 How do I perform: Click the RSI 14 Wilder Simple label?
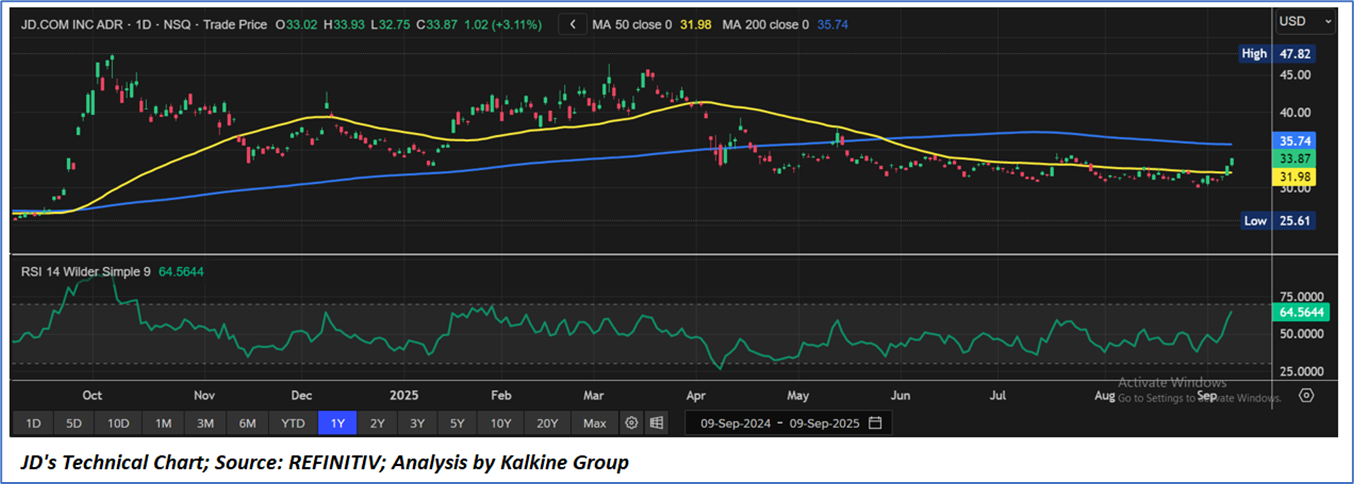tap(83, 271)
